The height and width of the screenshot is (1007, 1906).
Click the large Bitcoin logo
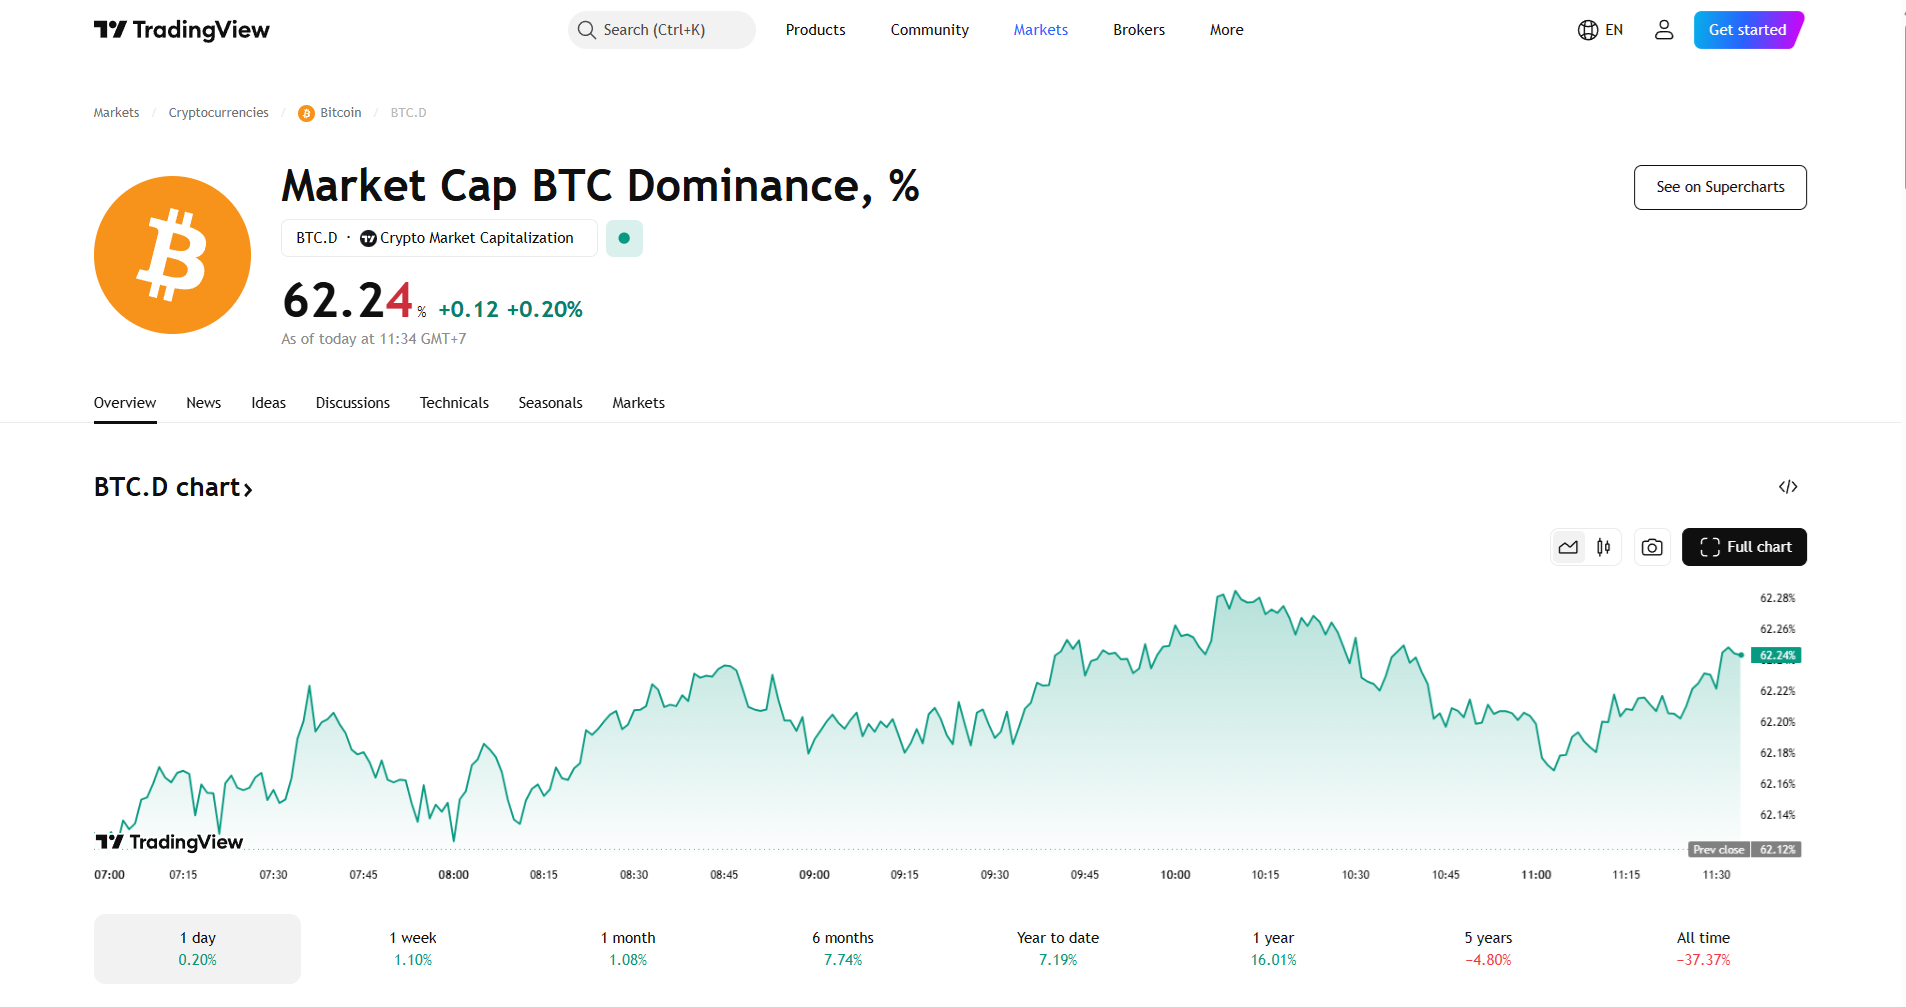(172, 255)
